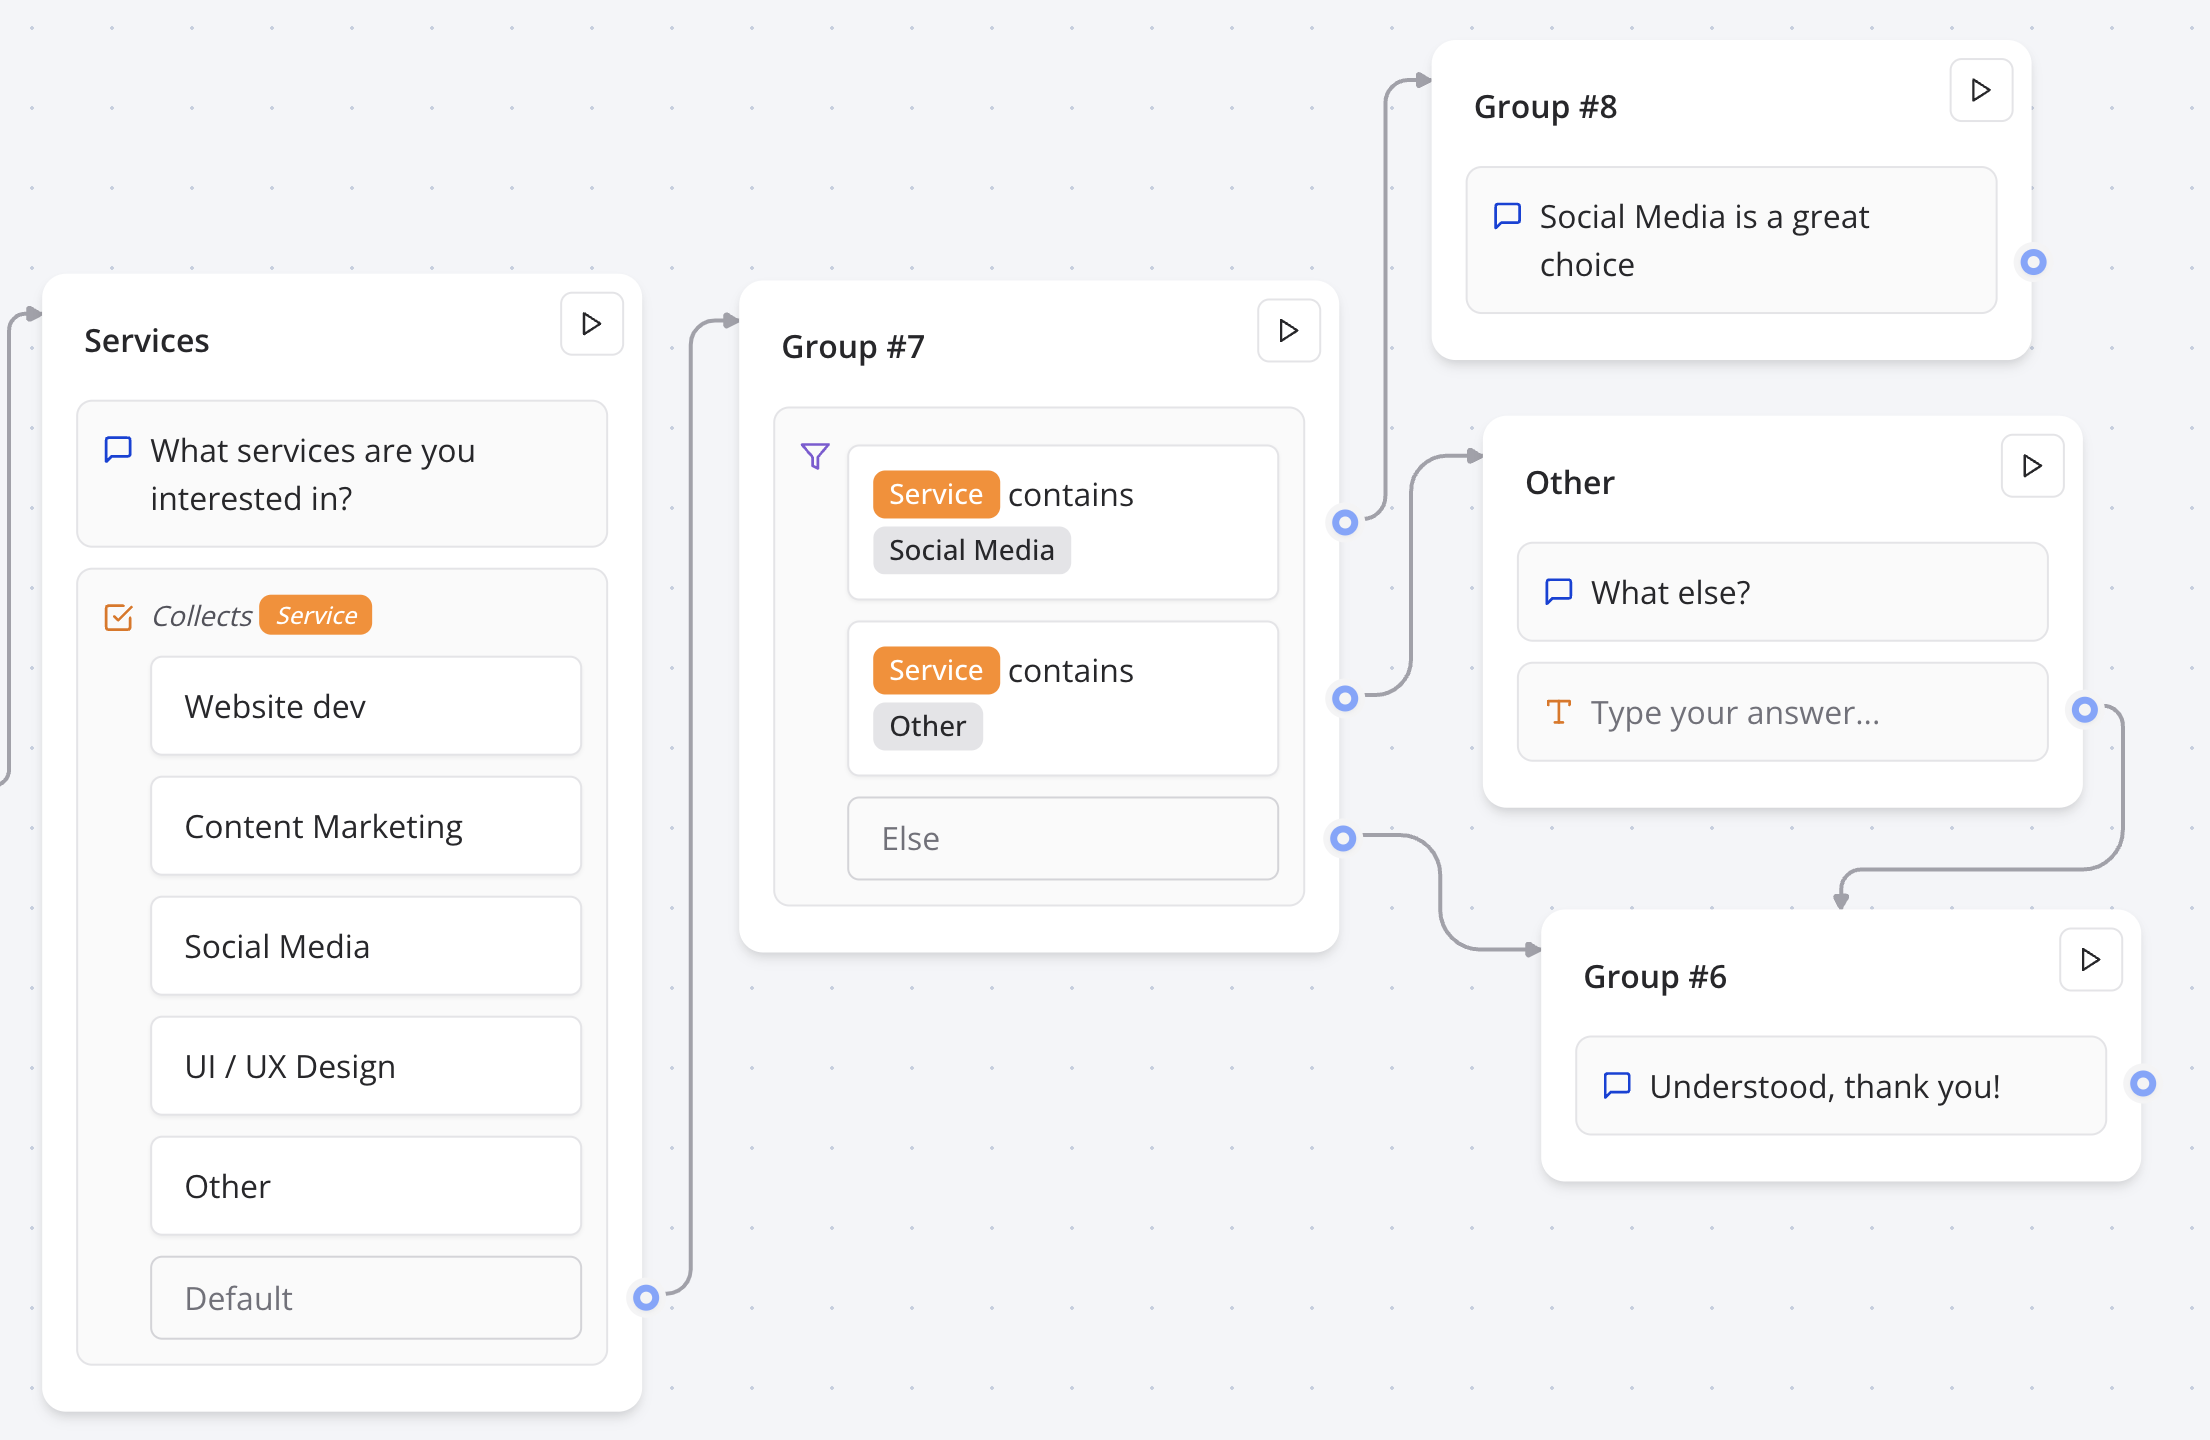The width and height of the screenshot is (2210, 1440).
Task: Select the "Content Marketing" option
Action: point(365,826)
